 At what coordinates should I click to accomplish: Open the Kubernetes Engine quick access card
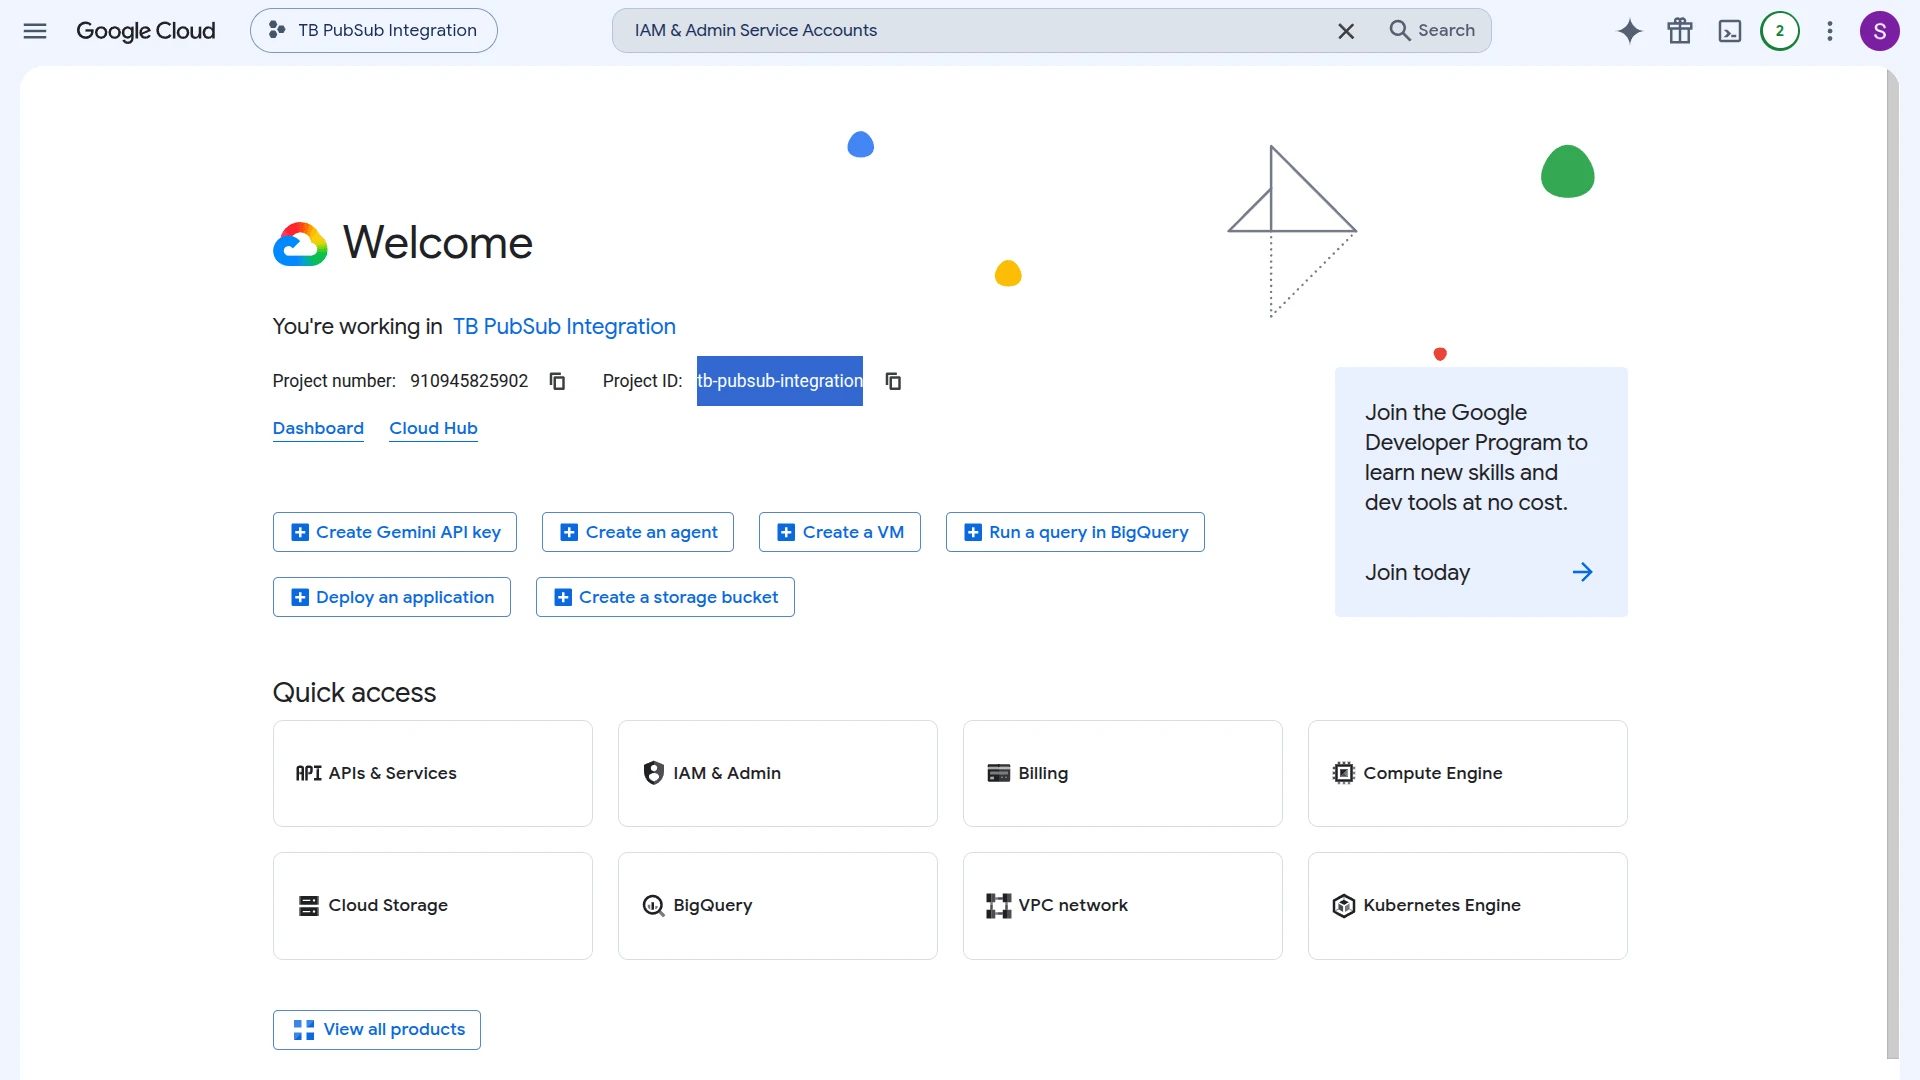pyautogui.click(x=1468, y=906)
